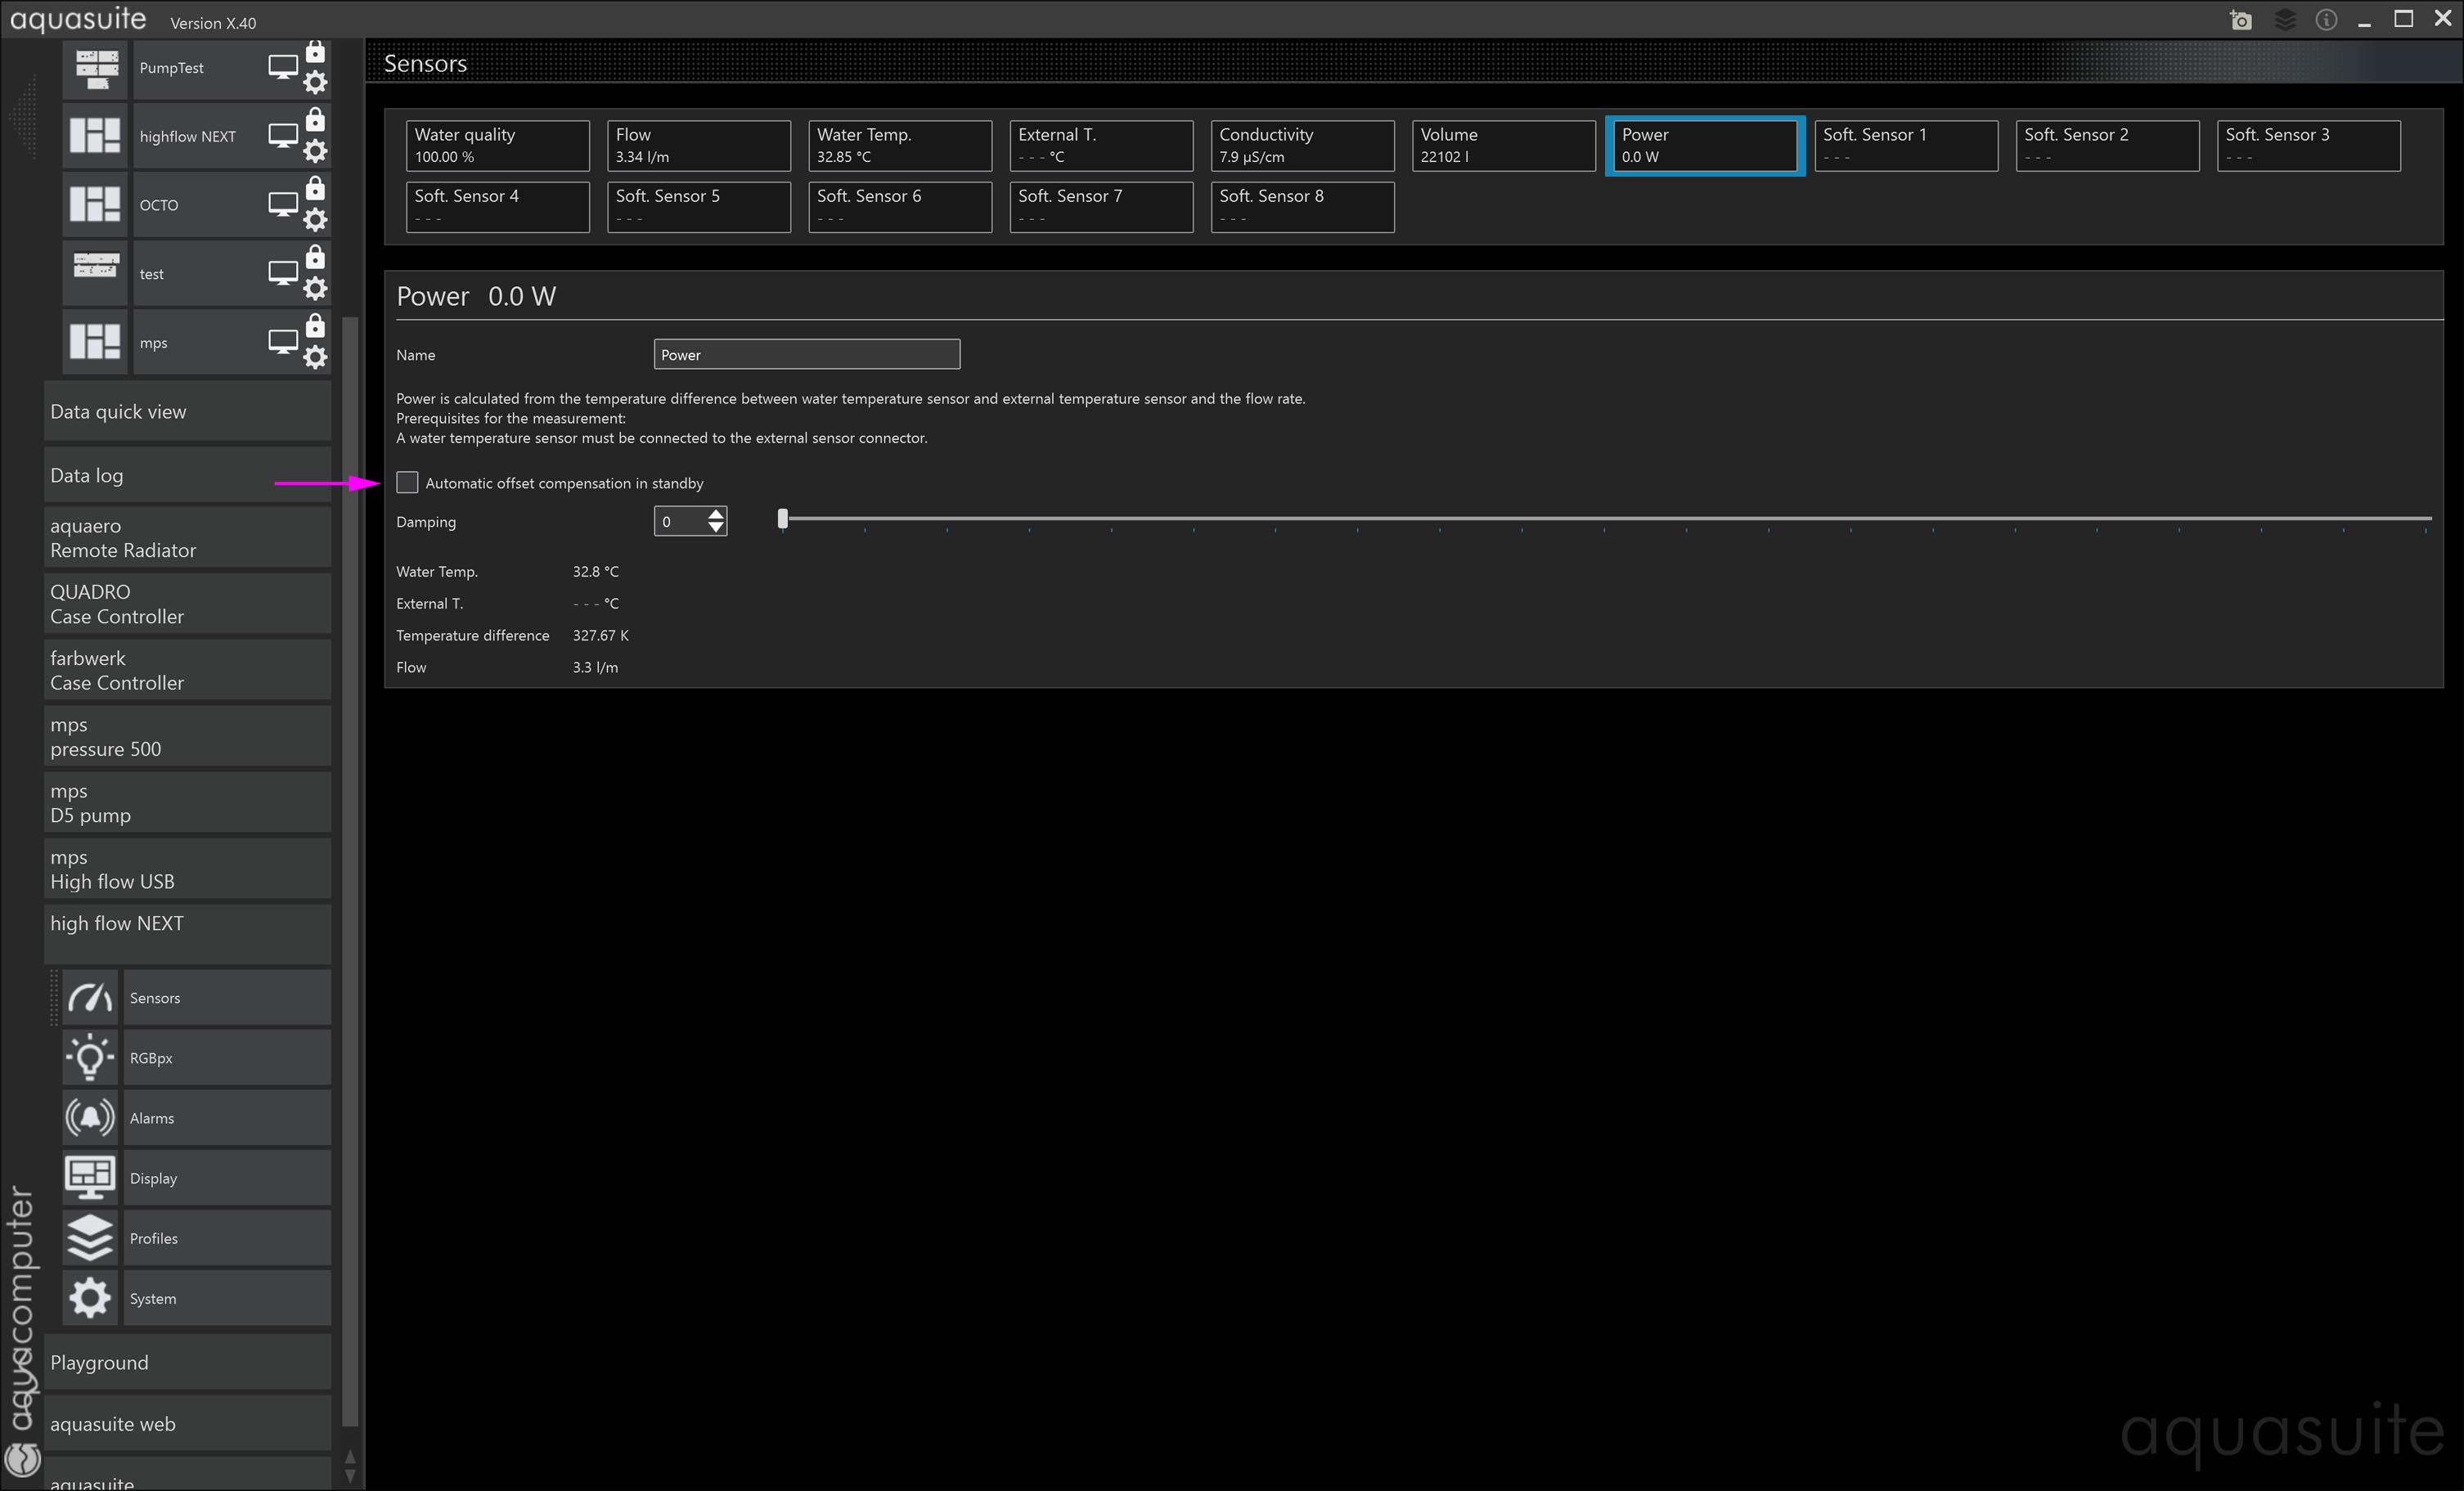The width and height of the screenshot is (2464, 1491).
Task: Click the gear icon for OCTO overview page
Action: (x=315, y=220)
